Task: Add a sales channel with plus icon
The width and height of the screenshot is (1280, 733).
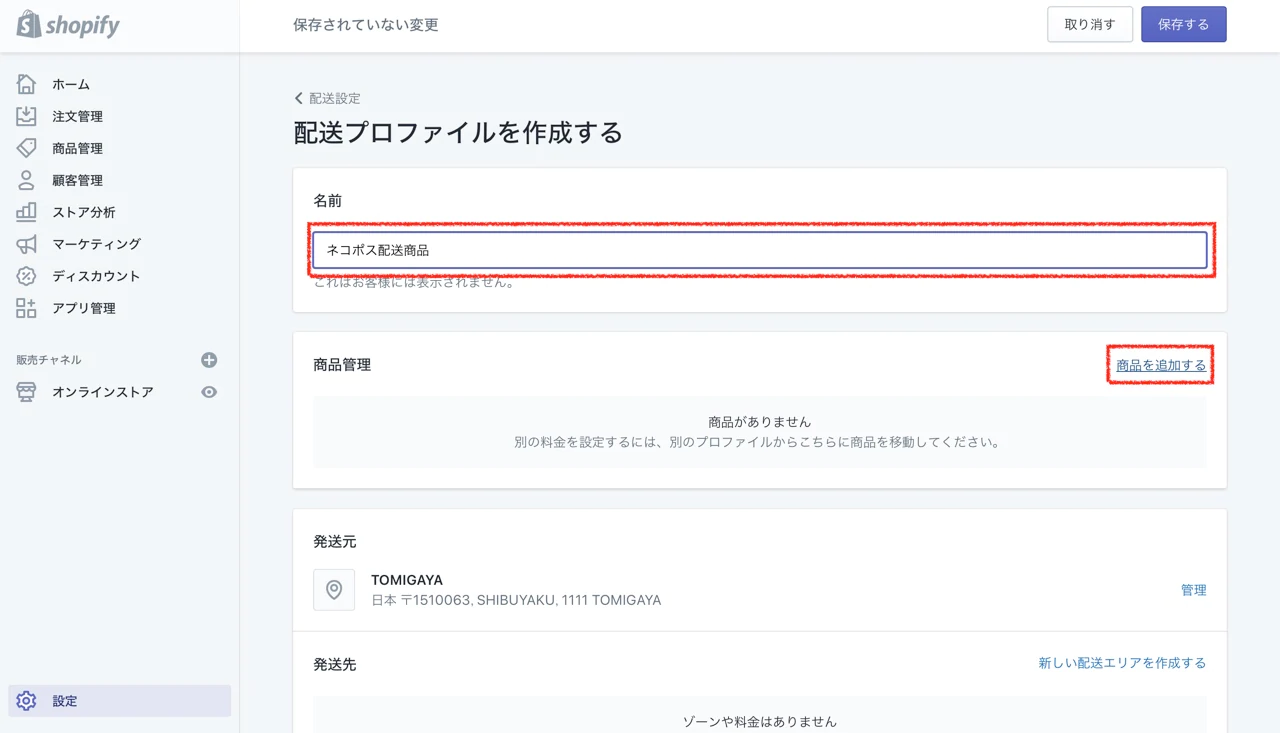Action: click(x=209, y=360)
